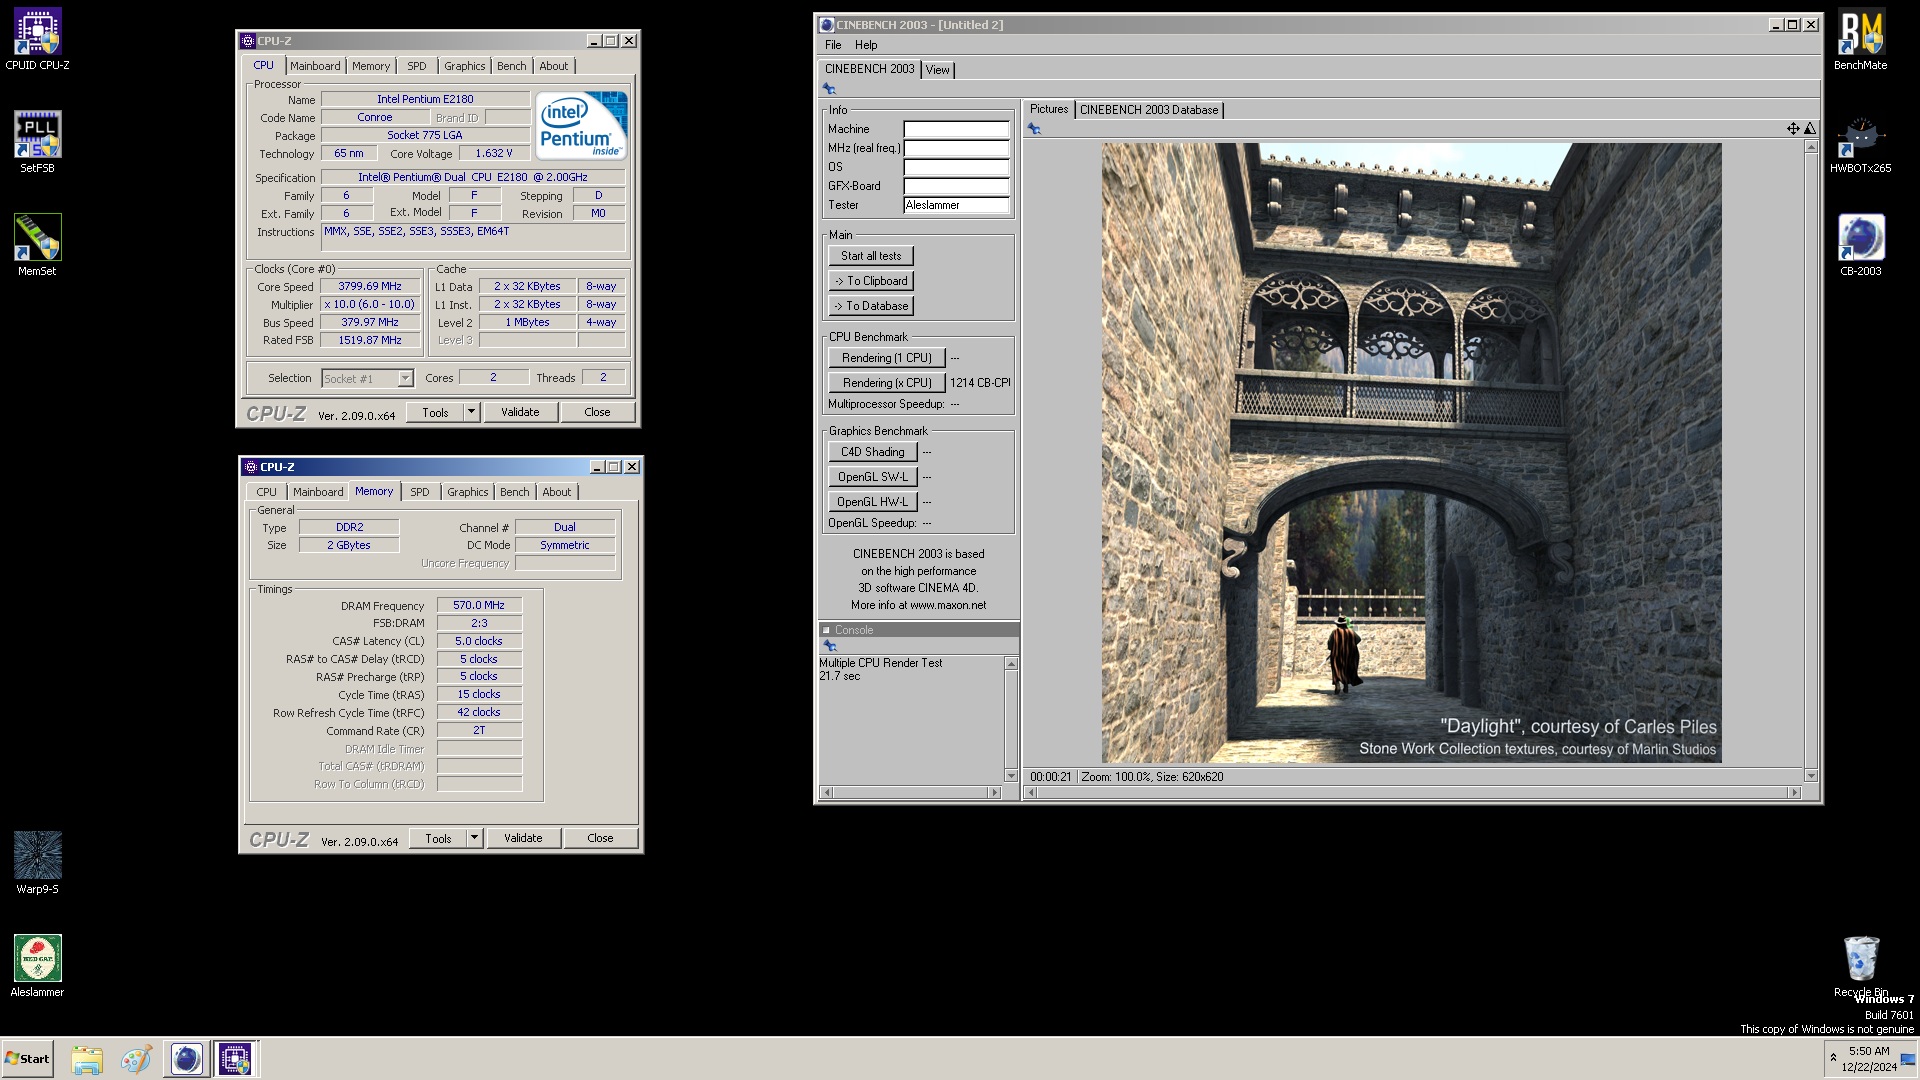Open the Socket #1 selection dropdown
This screenshot has width=1920, height=1080.
404,378
